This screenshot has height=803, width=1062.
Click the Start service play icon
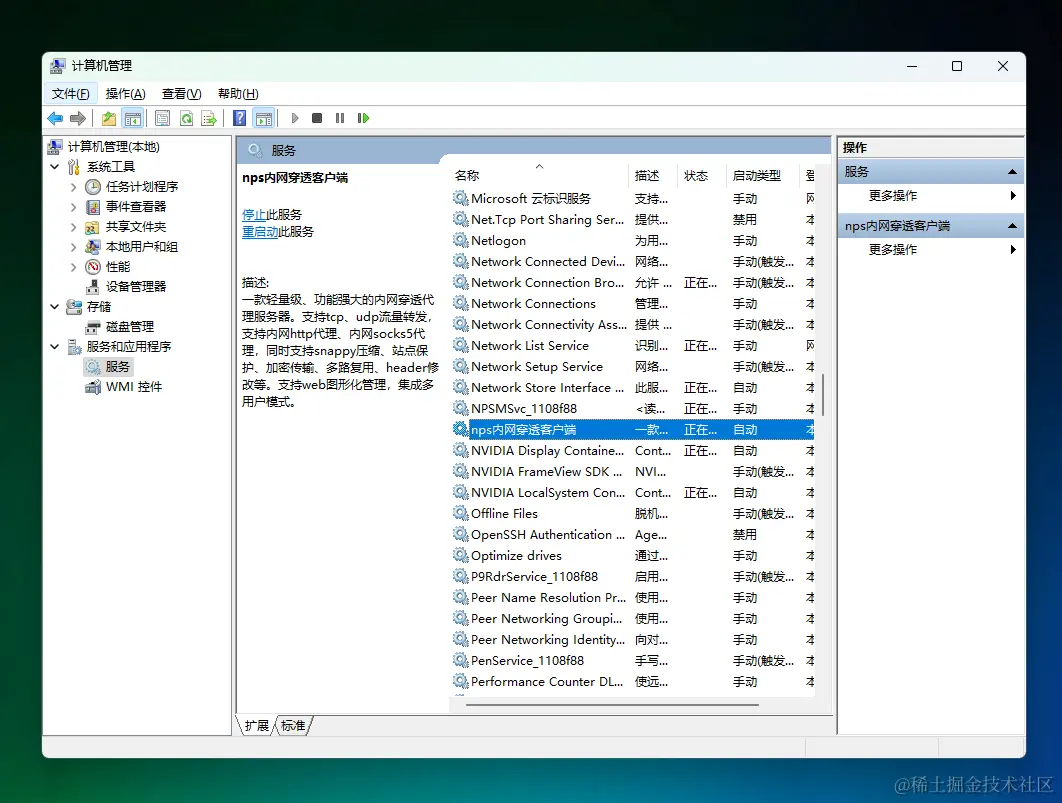coord(295,118)
